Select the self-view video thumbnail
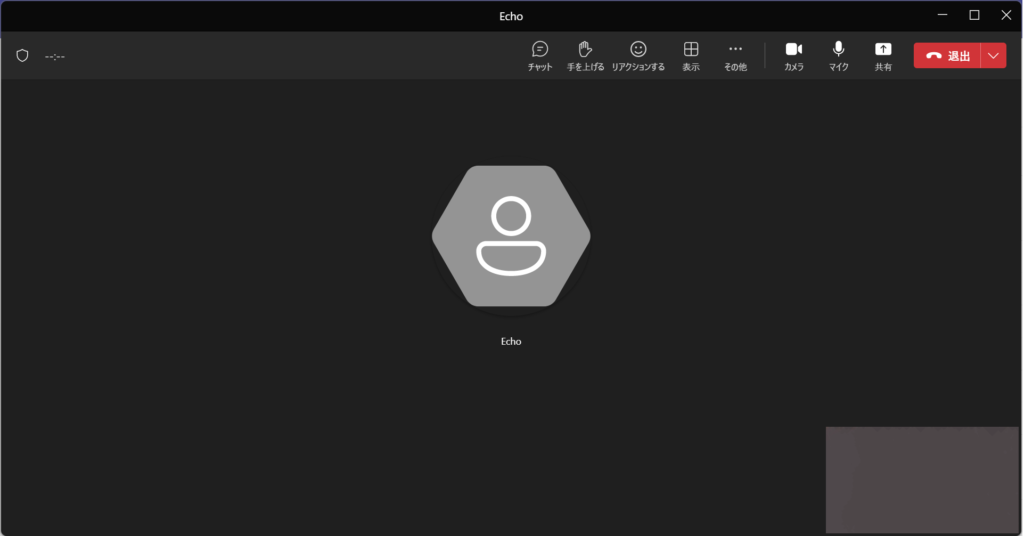Screen dimensions: 1024x536 [921, 479]
